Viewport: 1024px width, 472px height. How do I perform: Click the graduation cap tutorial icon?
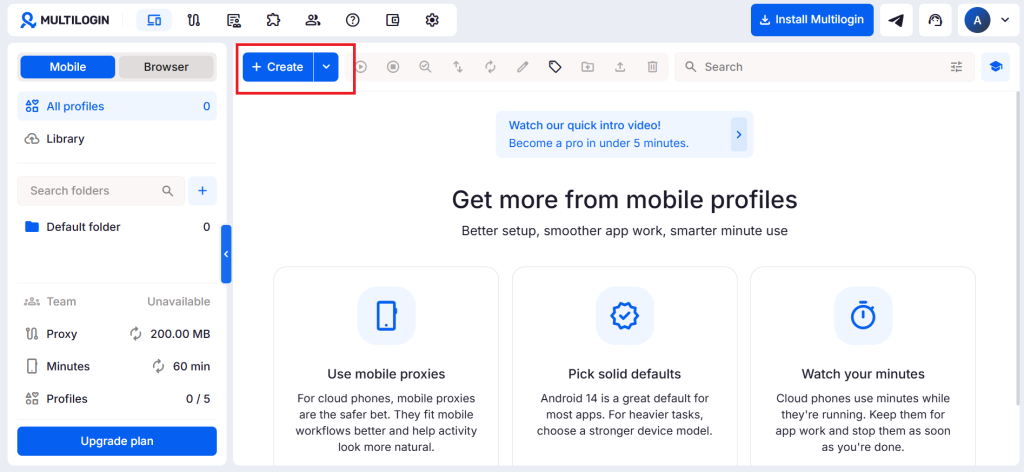995,67
